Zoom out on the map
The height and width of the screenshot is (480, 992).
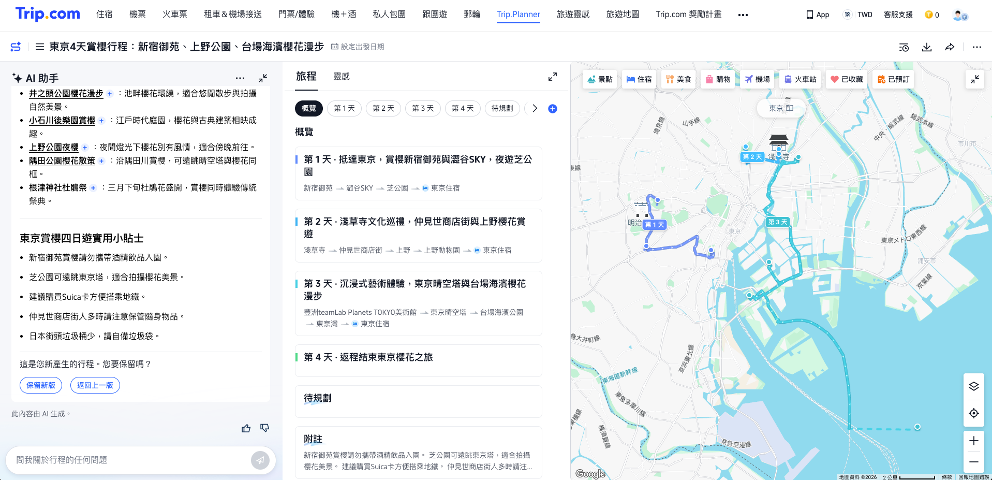tap(974, 462)
